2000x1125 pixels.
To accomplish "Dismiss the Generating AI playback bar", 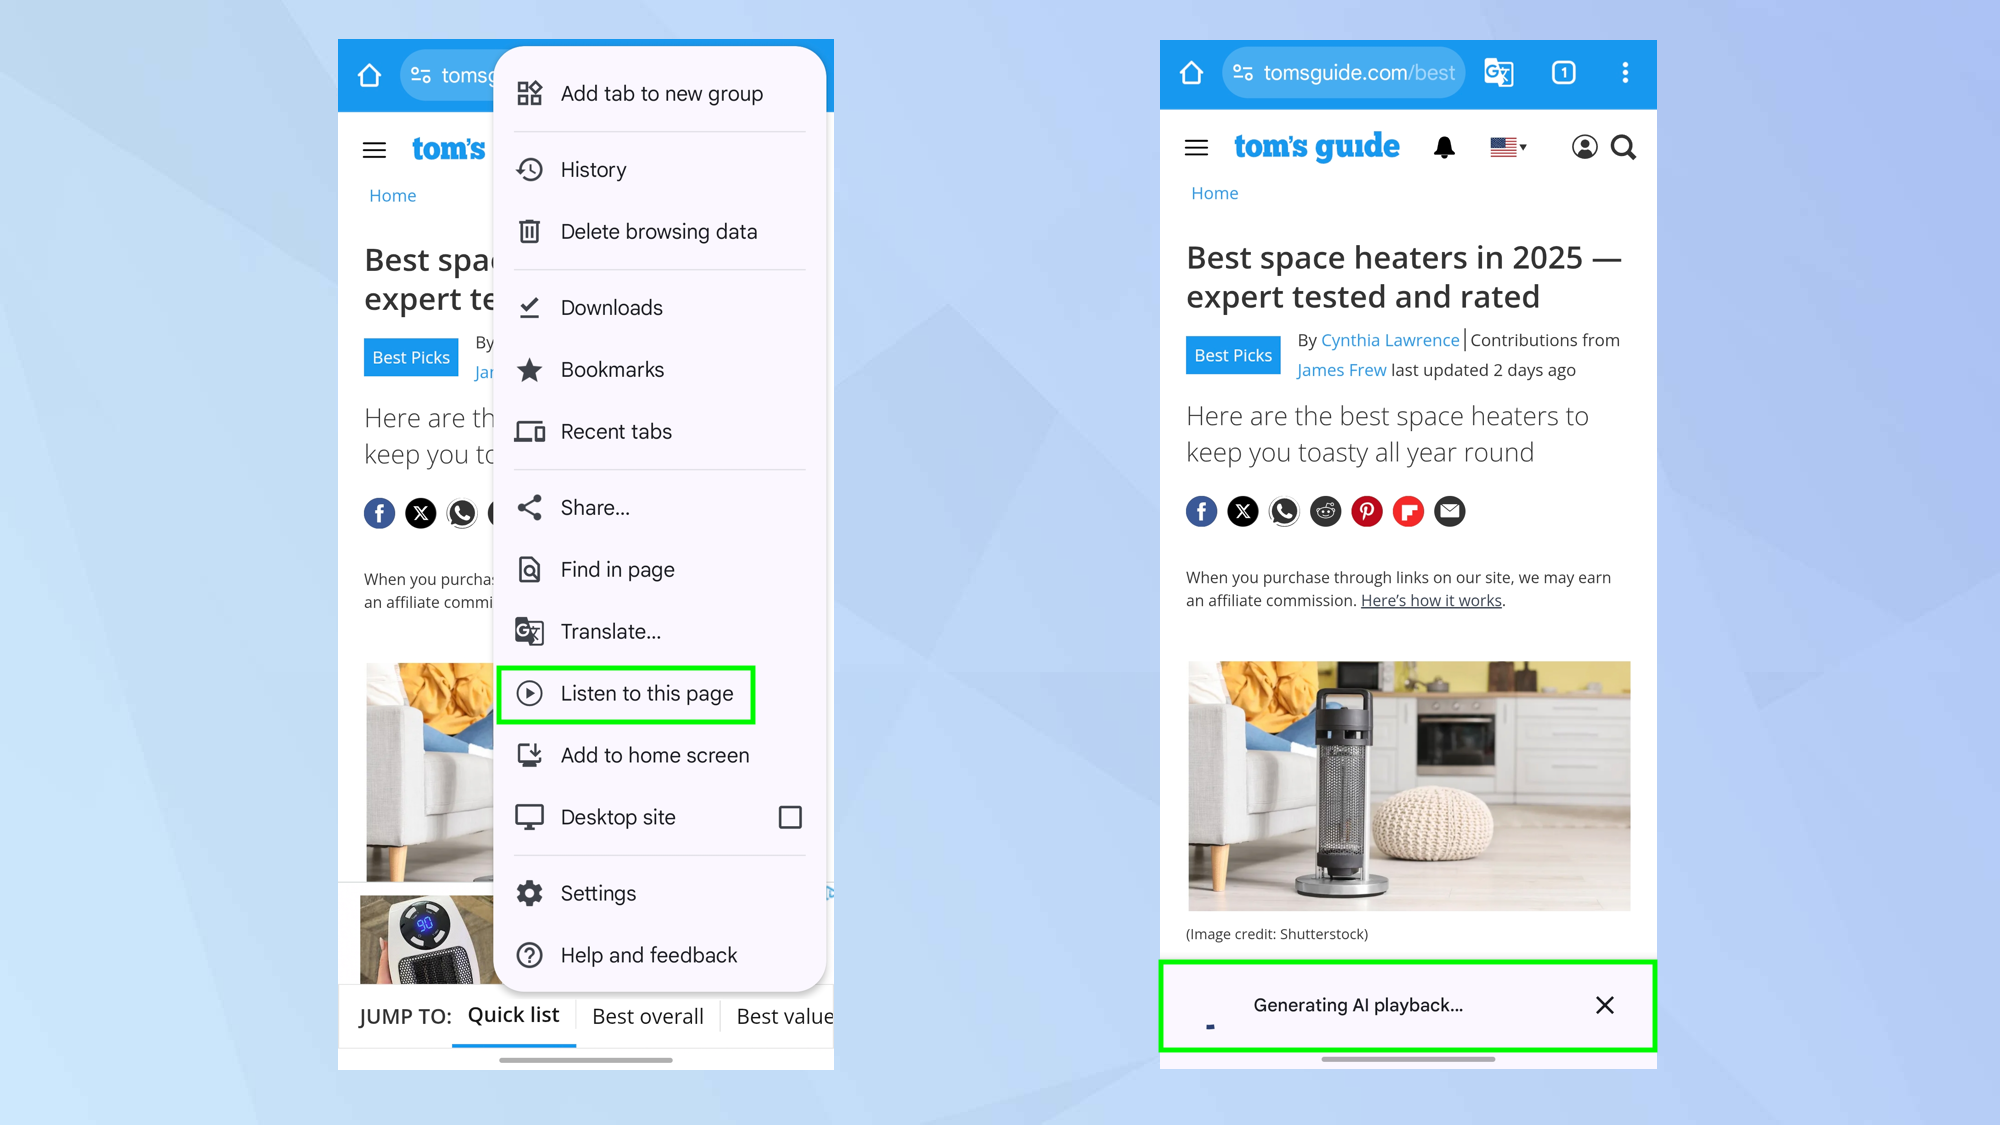I will [x=1605, y=1005].
